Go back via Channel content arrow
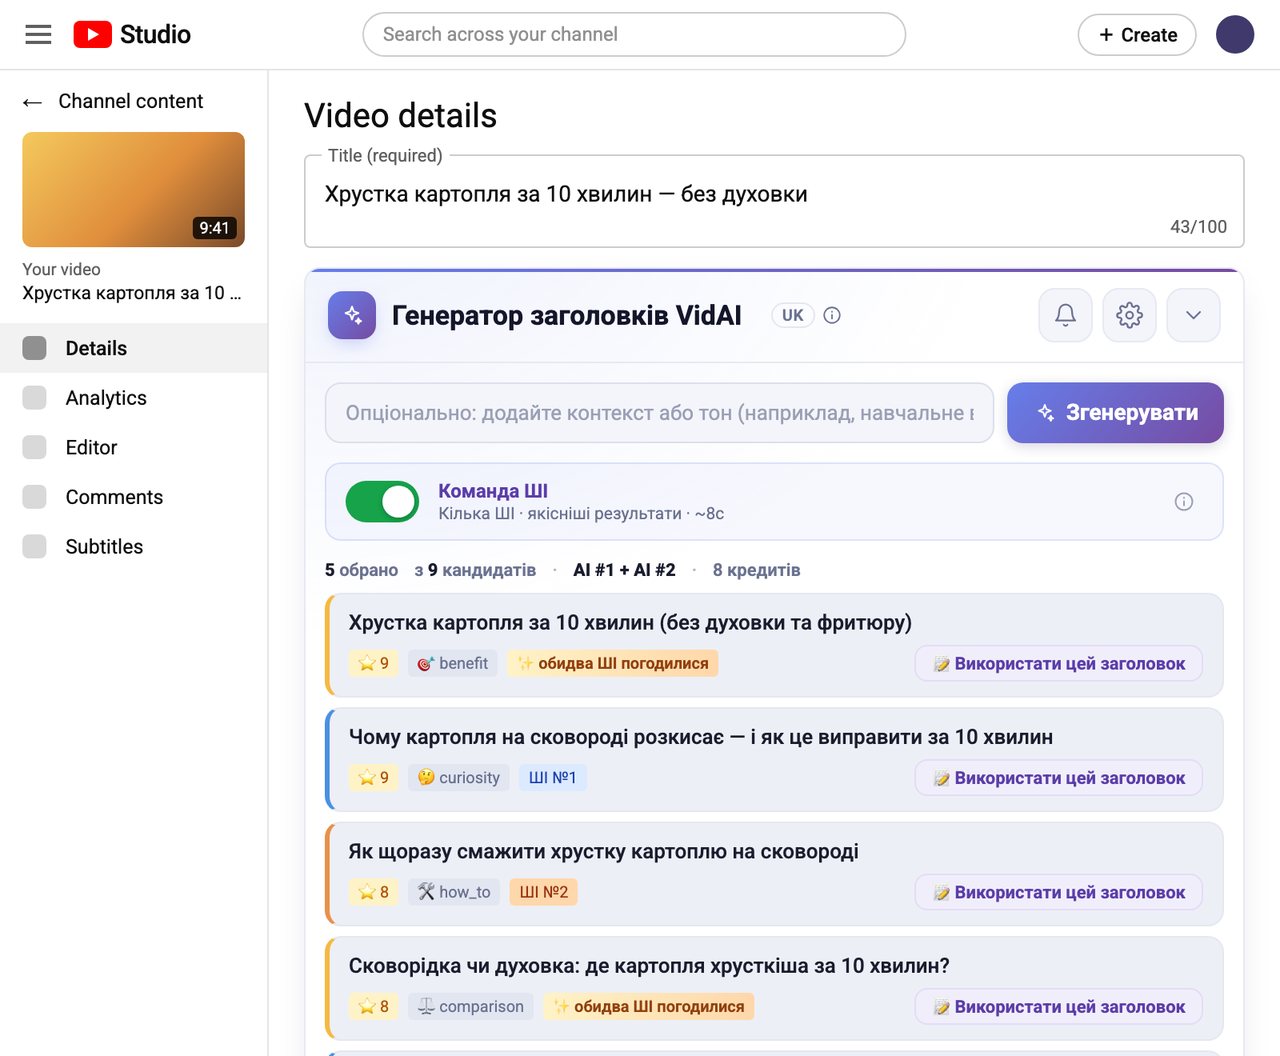1280x1056 pixels. click(x=32, y=102)
